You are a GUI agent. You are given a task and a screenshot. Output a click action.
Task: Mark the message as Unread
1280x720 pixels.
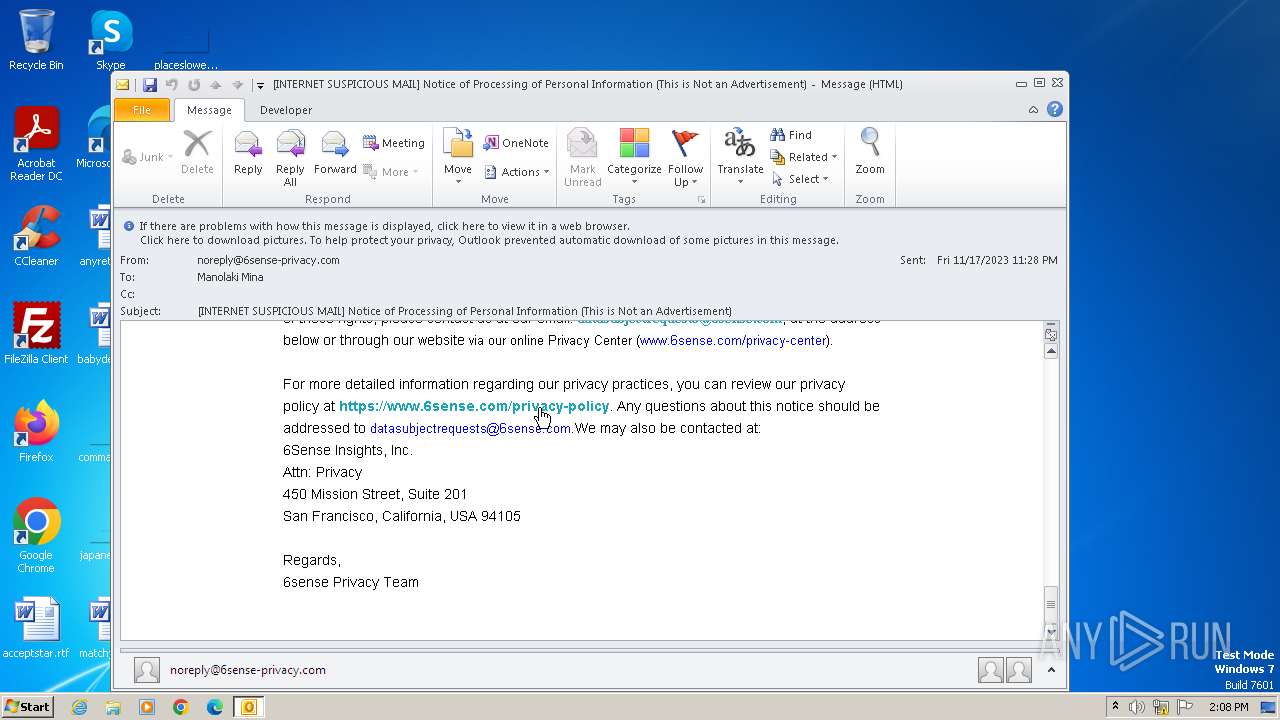click(582, 158)
